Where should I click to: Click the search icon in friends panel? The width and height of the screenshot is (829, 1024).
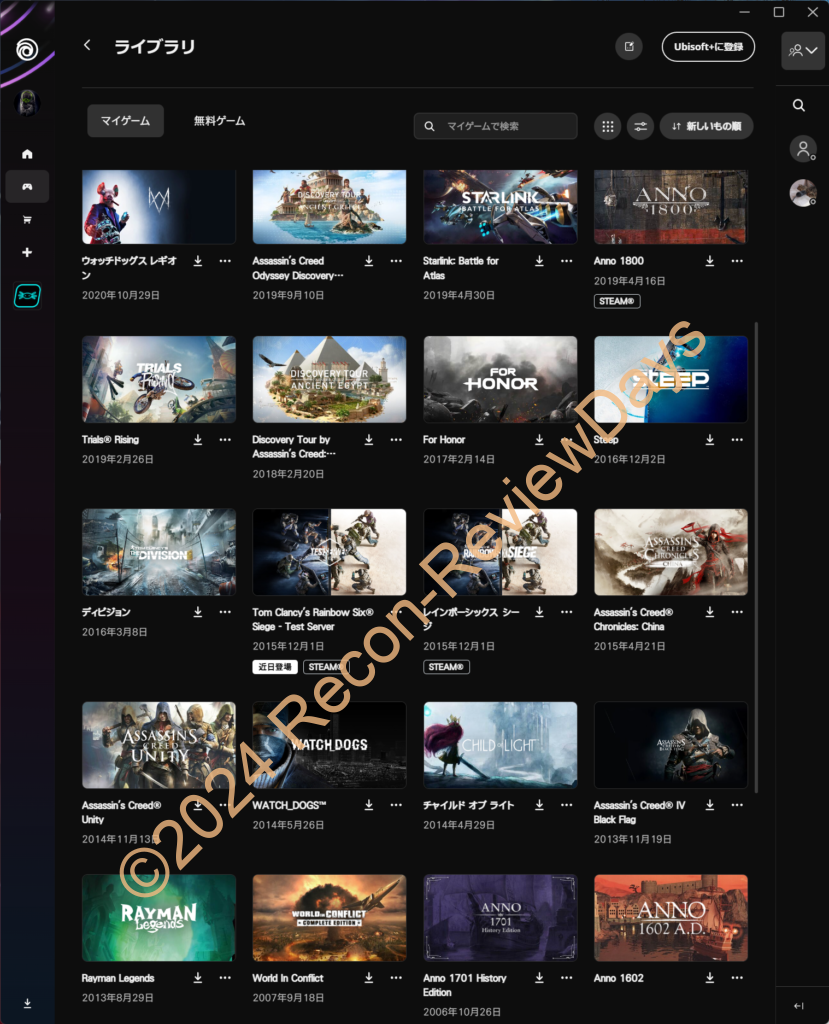click(799, 105)
